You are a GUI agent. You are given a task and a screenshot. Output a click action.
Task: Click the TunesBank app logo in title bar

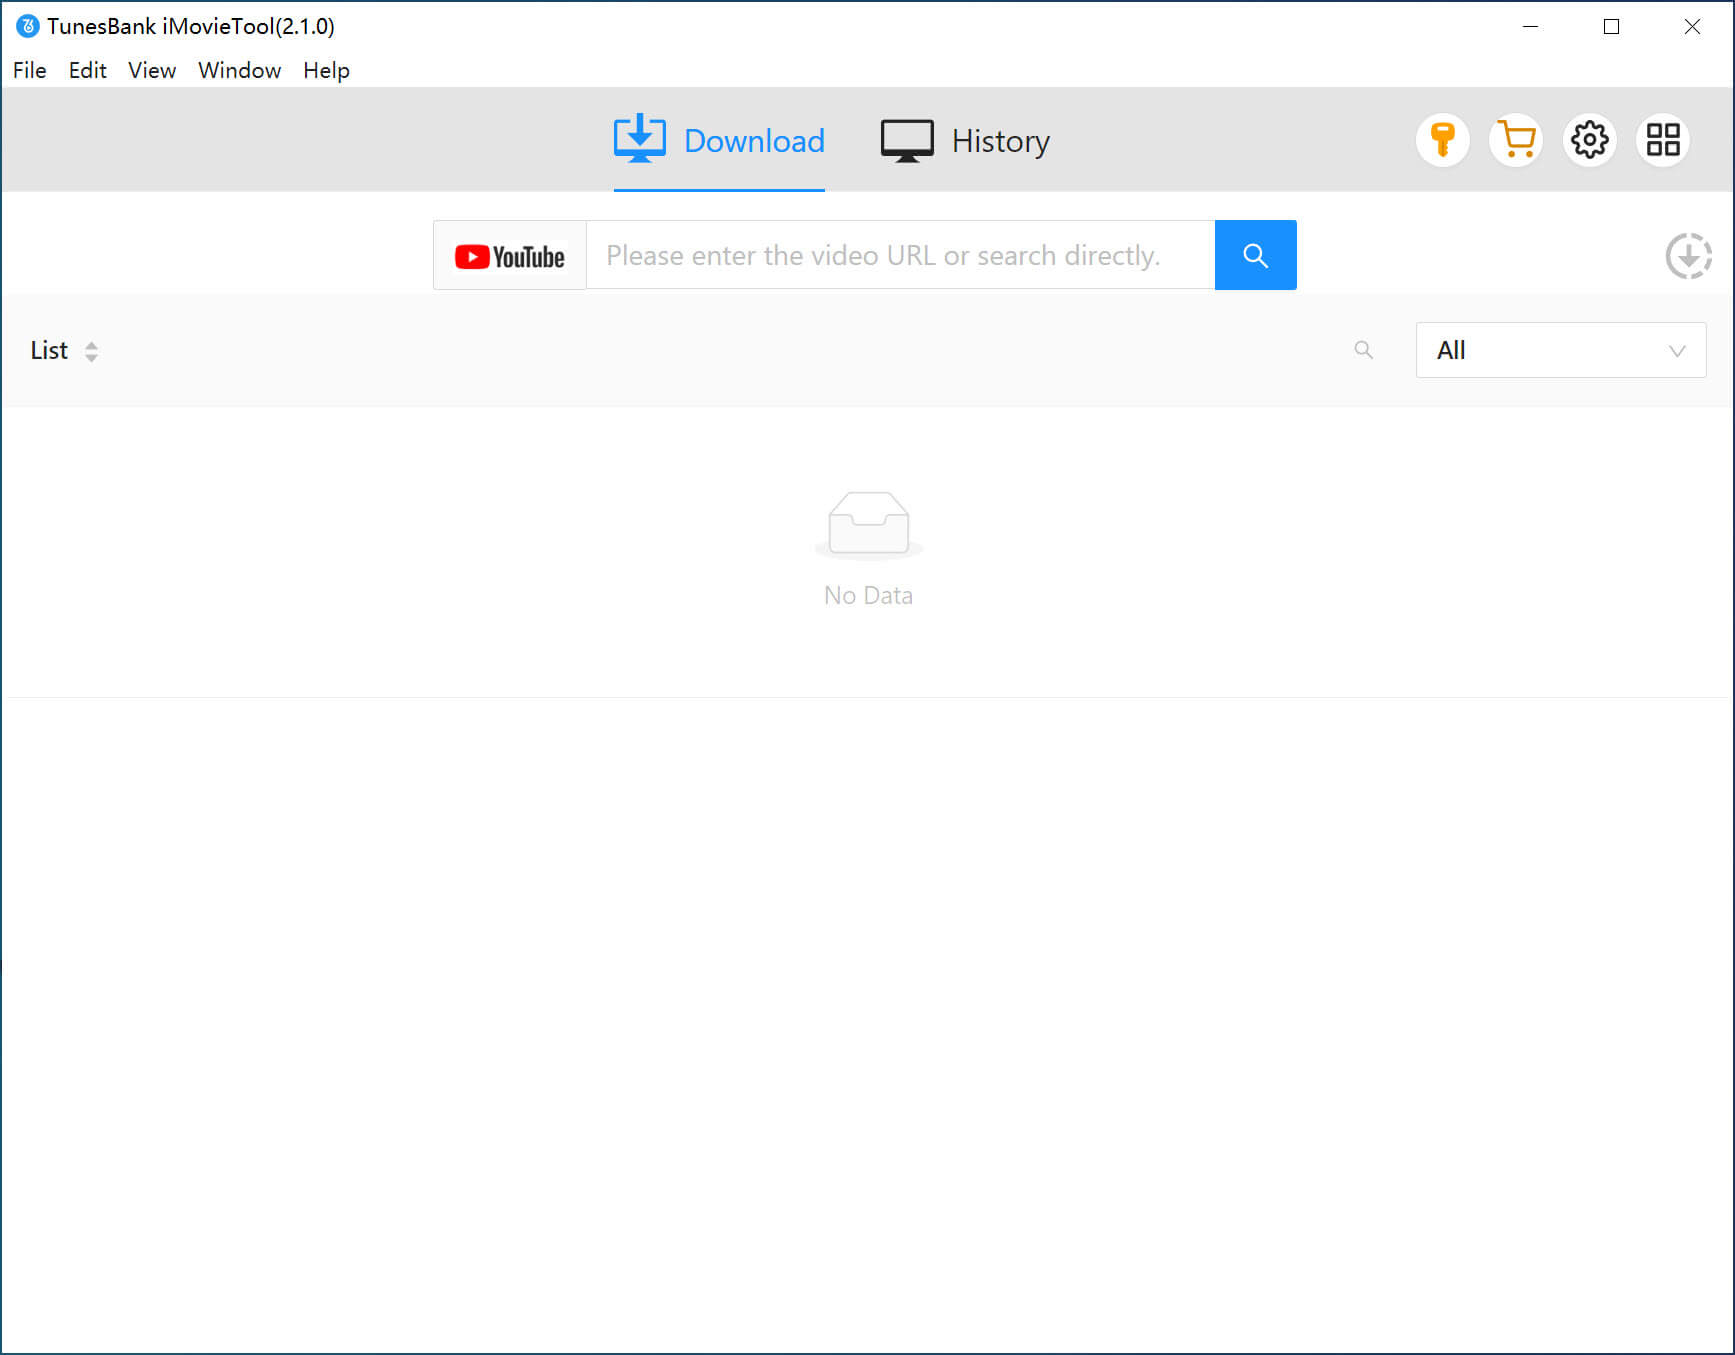coord(28,27)
